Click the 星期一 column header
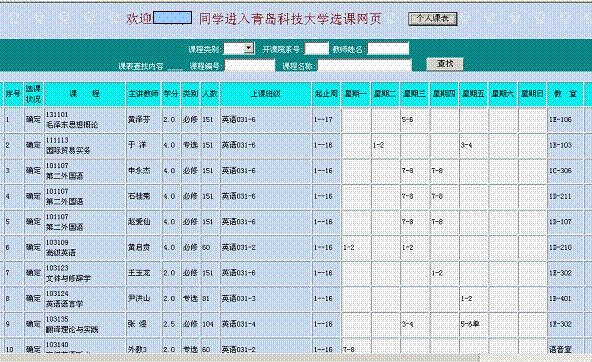592x362 pixels. click(x=356, y=94)
